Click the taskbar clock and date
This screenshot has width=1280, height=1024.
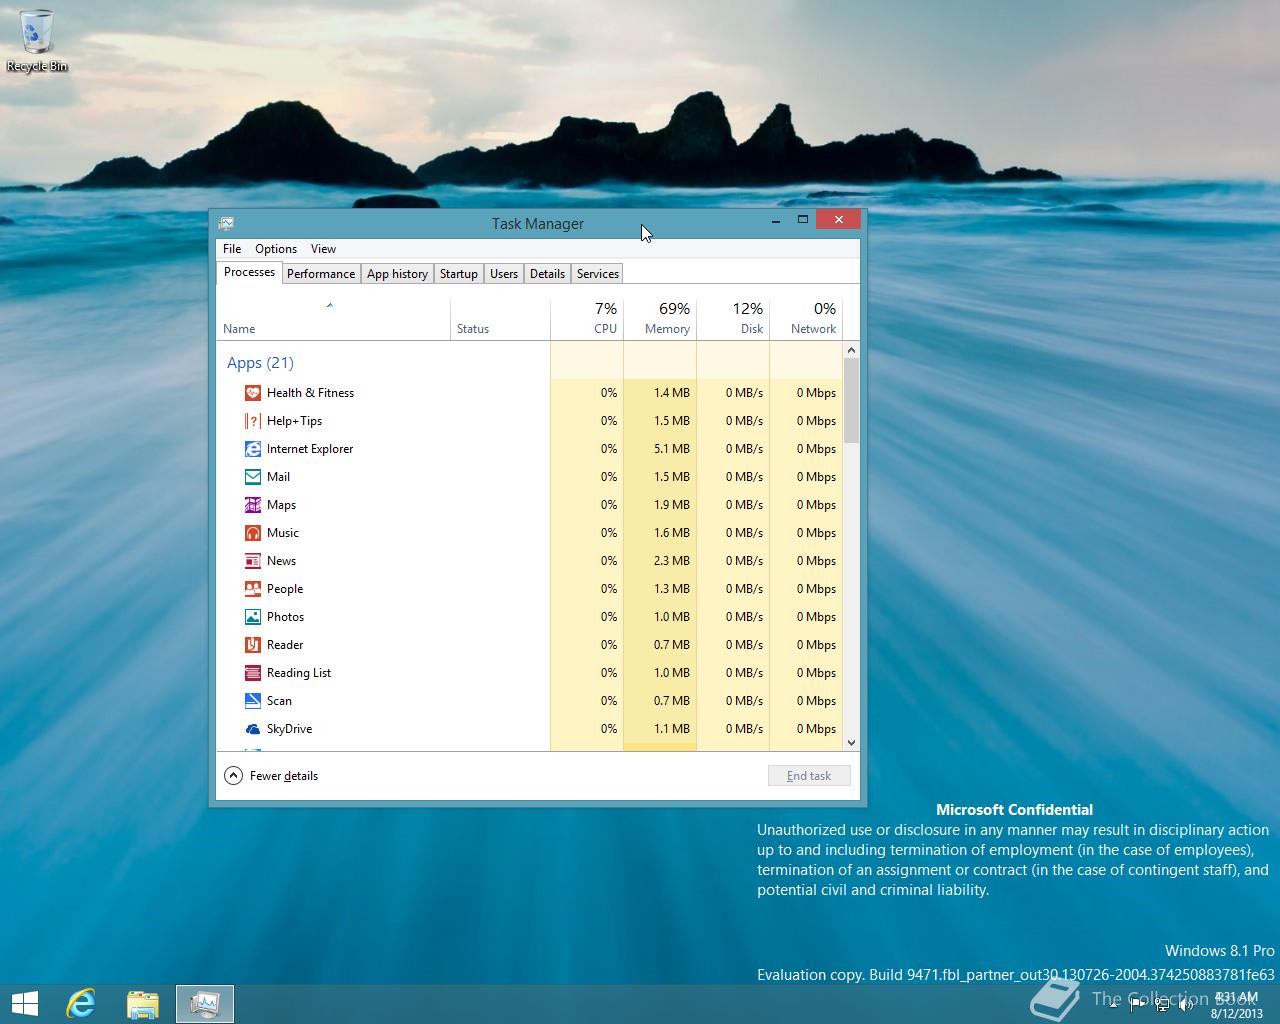(x=1236, y=1005)
